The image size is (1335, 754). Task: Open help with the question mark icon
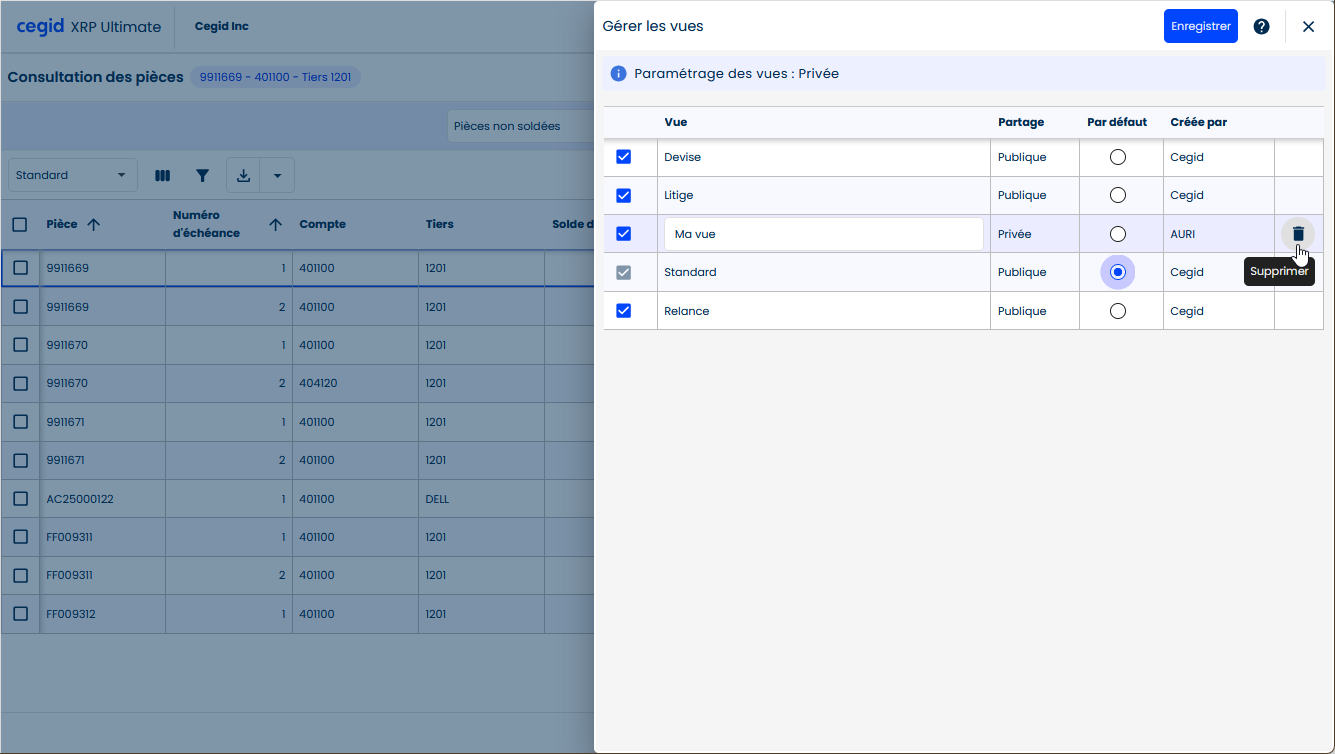point(1261,27)
